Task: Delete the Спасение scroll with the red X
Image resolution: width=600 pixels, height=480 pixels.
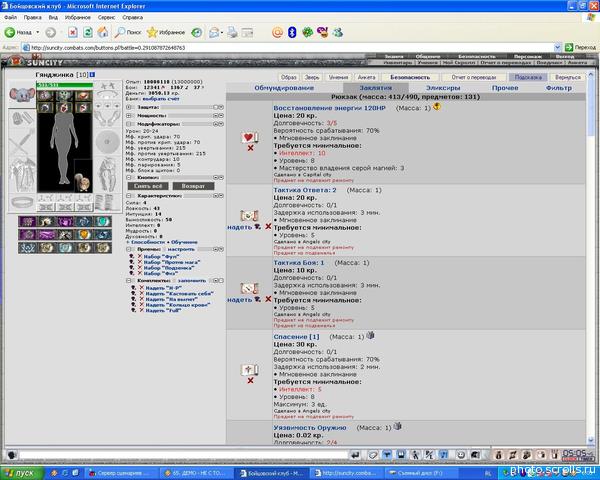Action: coord(250,380)
